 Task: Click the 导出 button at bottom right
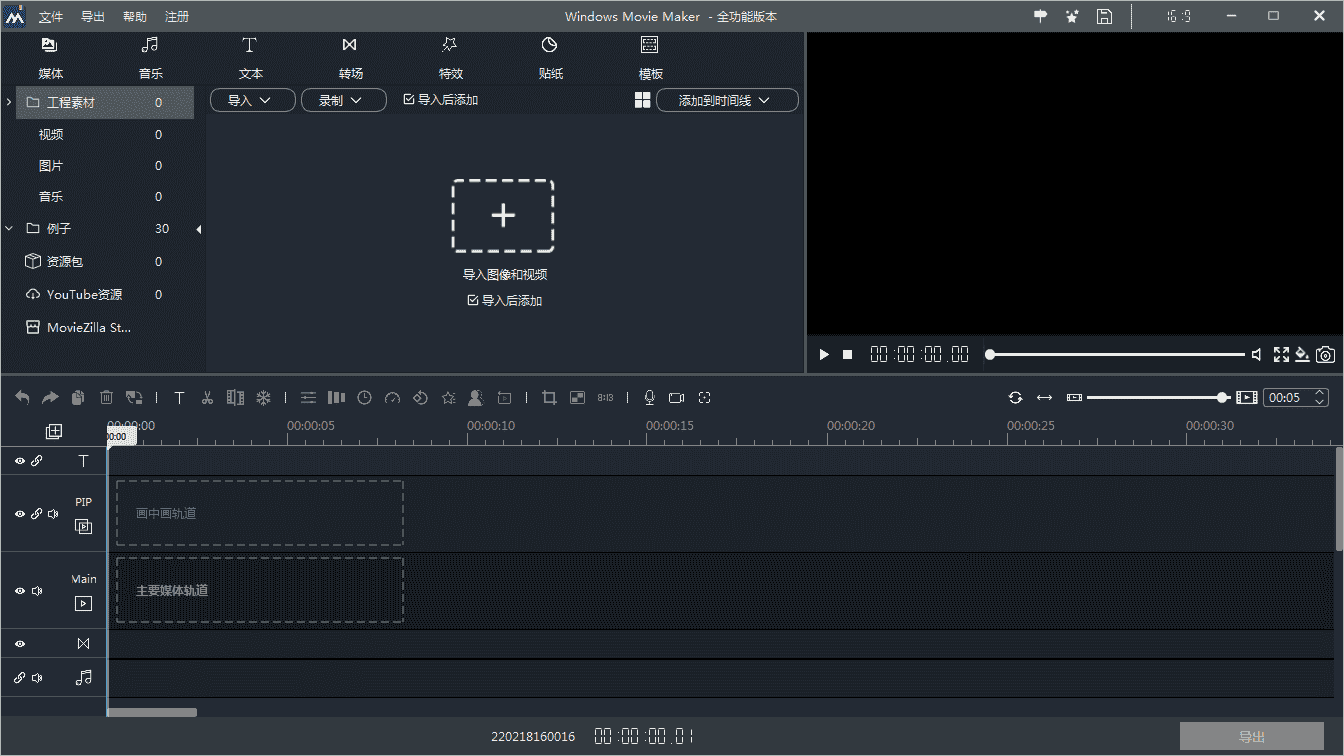[x=1252, y=737]
